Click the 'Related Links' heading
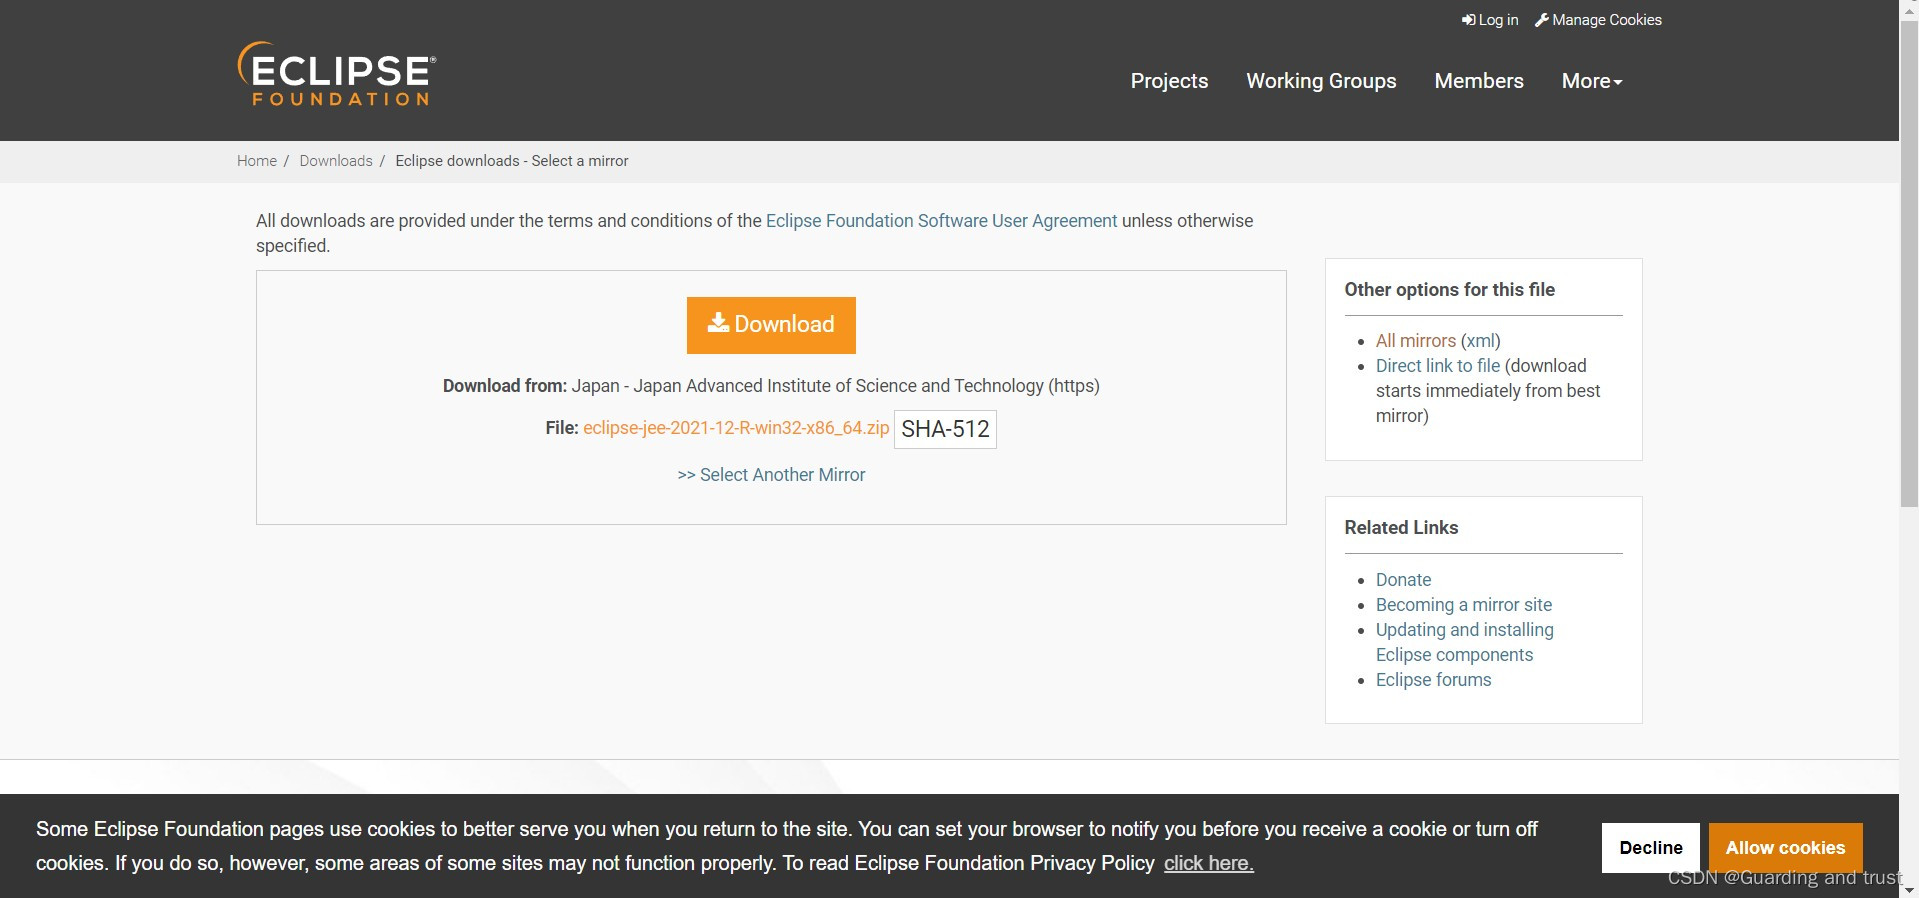1919x898 pixels. [1401, 528]
